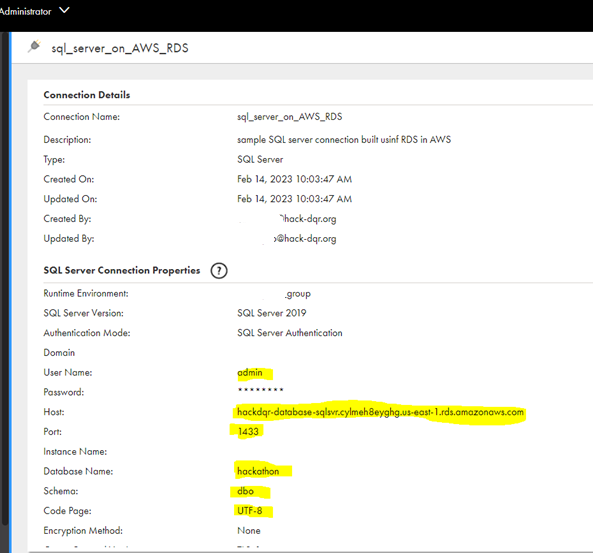Open help icon for SQL Server Connection Properties
Viewport: 594px width, 553px height.
tap(219, 270)
